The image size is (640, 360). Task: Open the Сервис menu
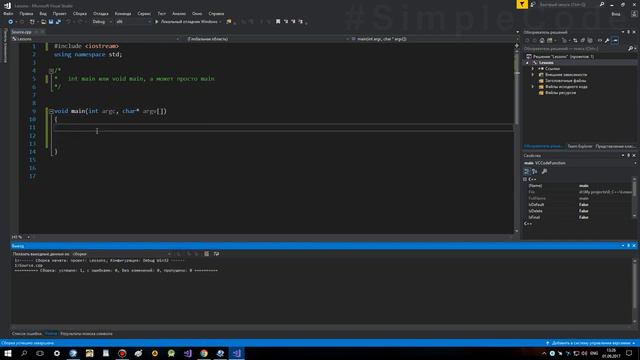(144, 13)
